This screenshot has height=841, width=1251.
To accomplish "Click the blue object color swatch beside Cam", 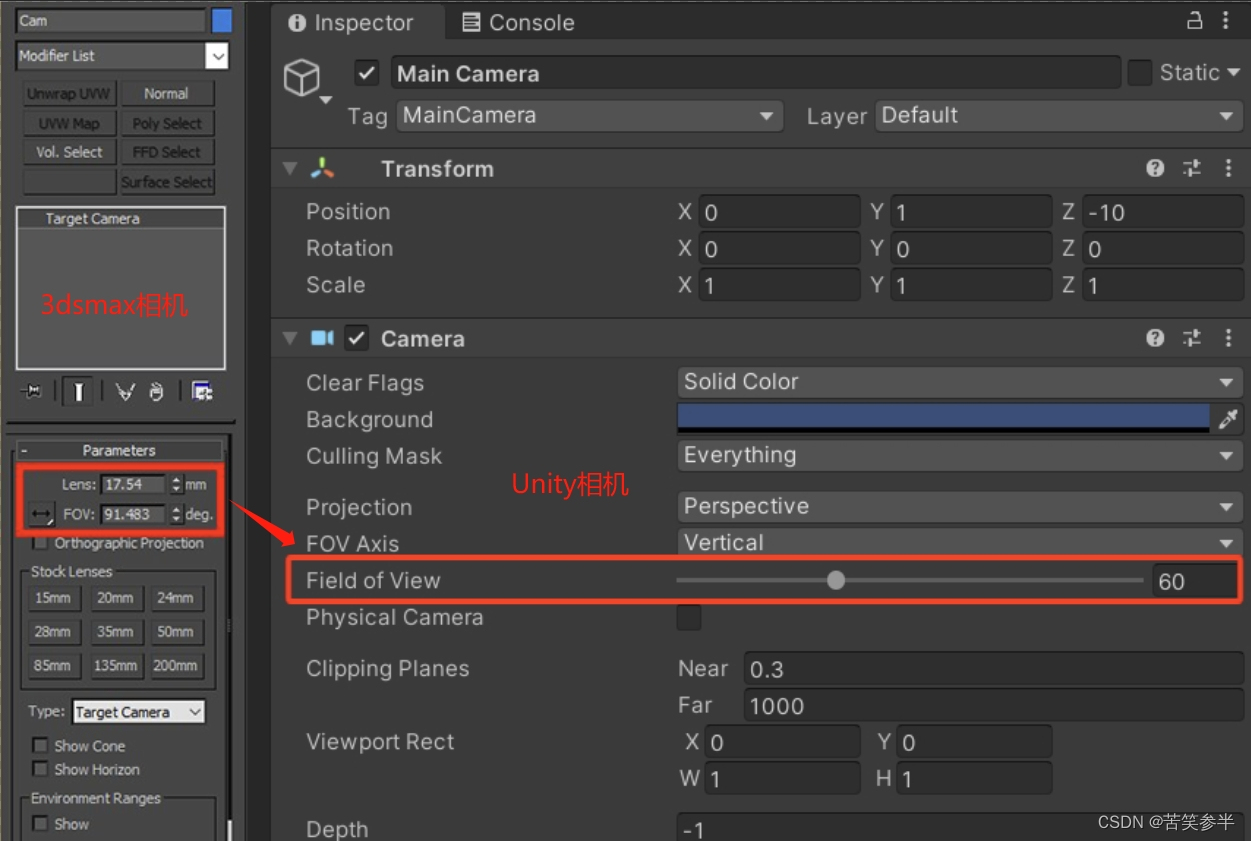I will [222, 20].
